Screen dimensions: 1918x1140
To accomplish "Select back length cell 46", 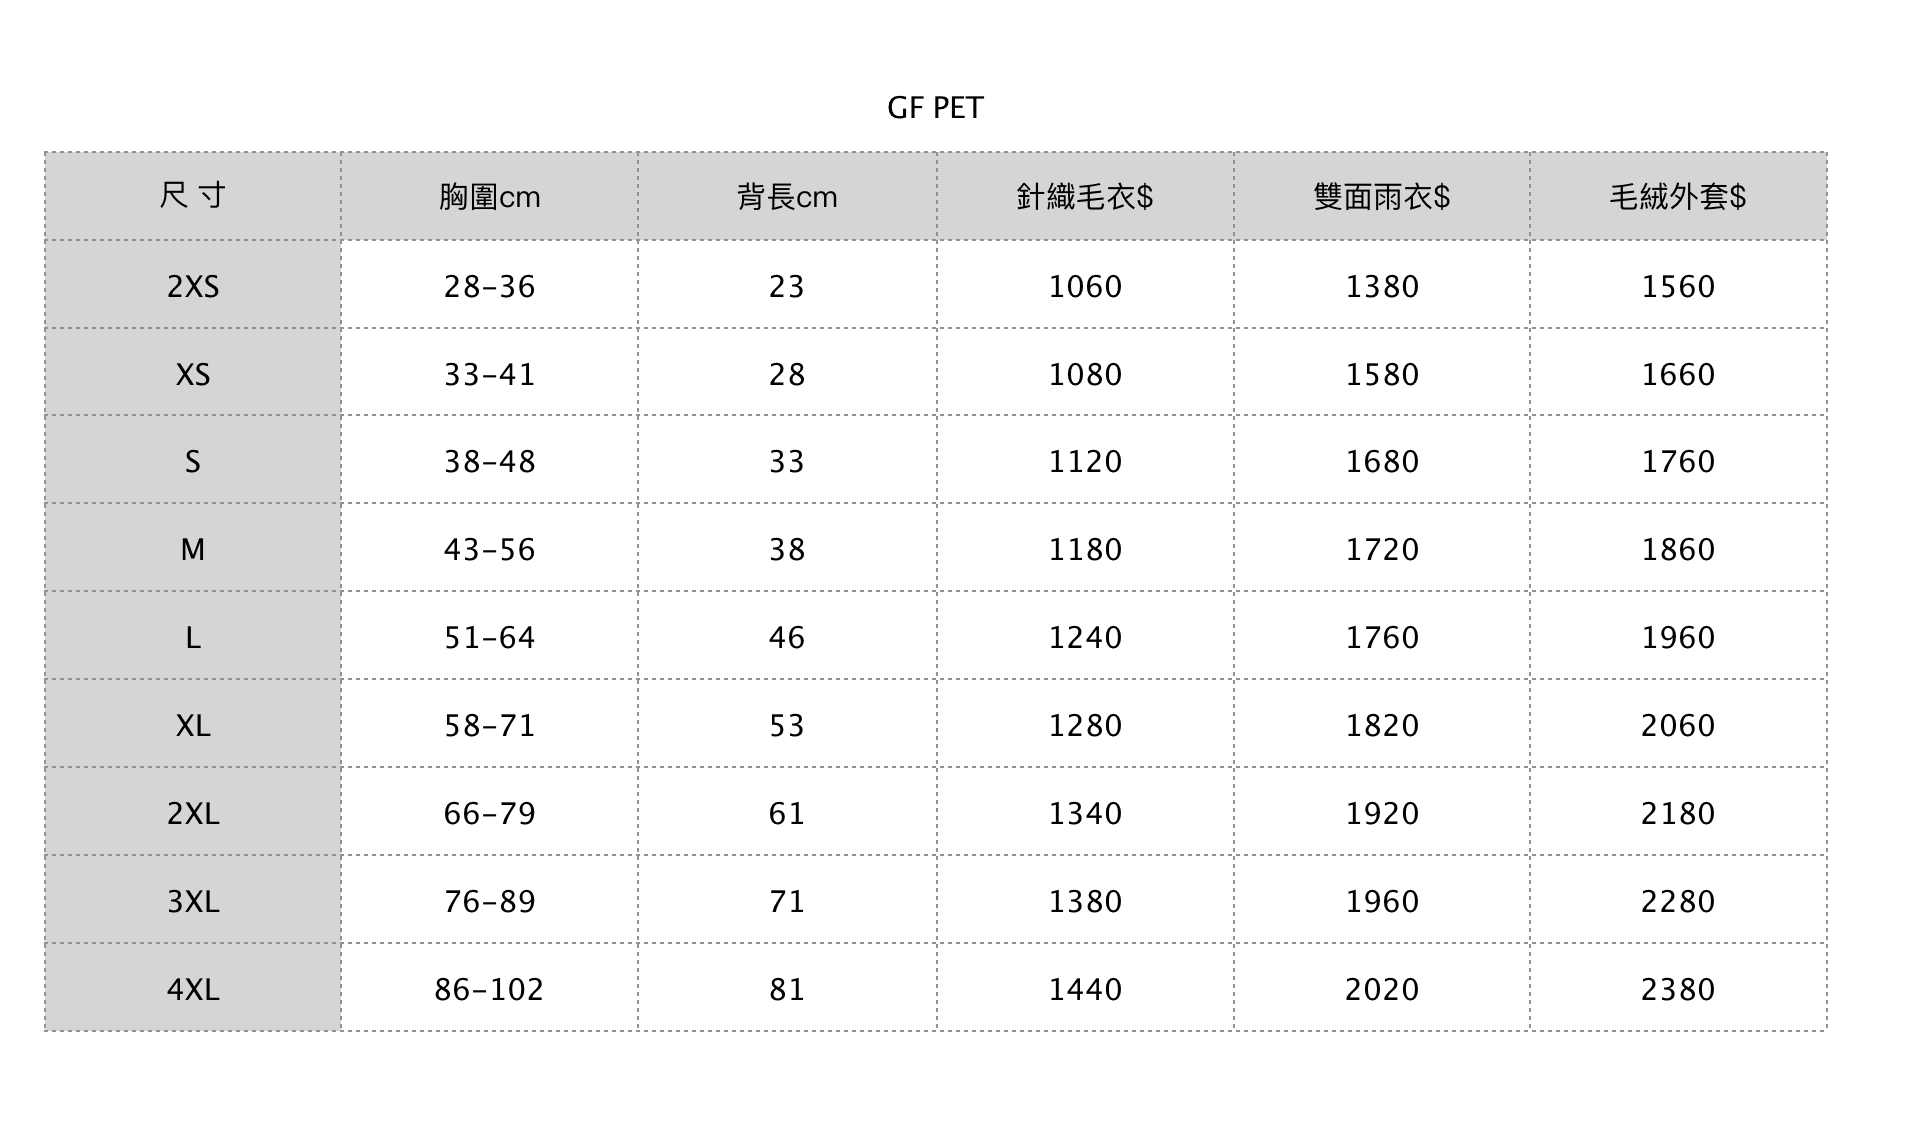I will tap(787, 638).
